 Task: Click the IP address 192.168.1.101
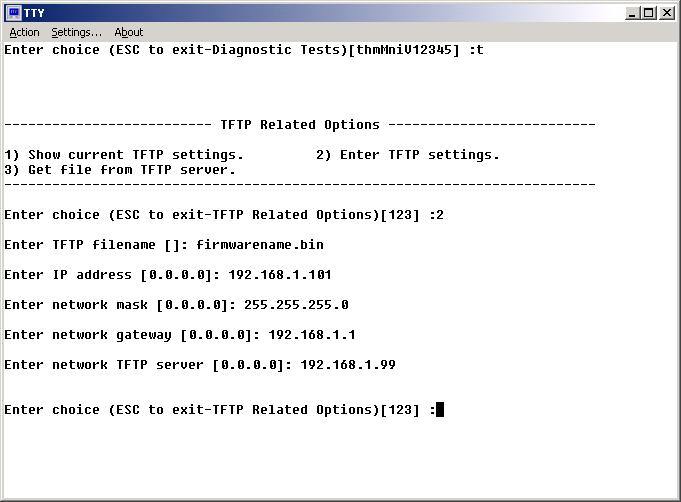pyautogui.click(x=279, y=274)
